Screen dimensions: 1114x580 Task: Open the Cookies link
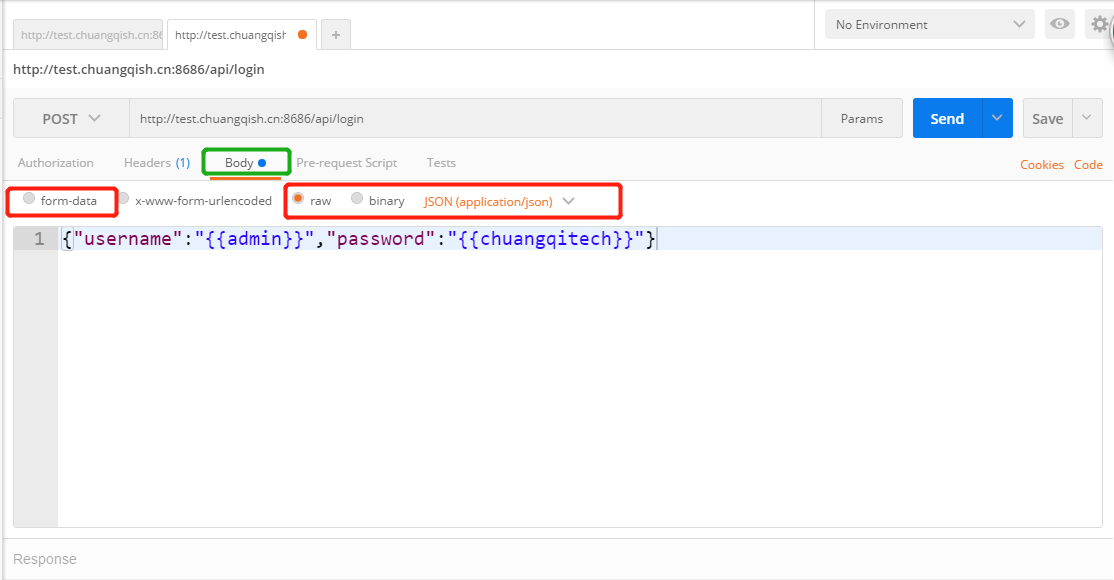pos(1042,165)
